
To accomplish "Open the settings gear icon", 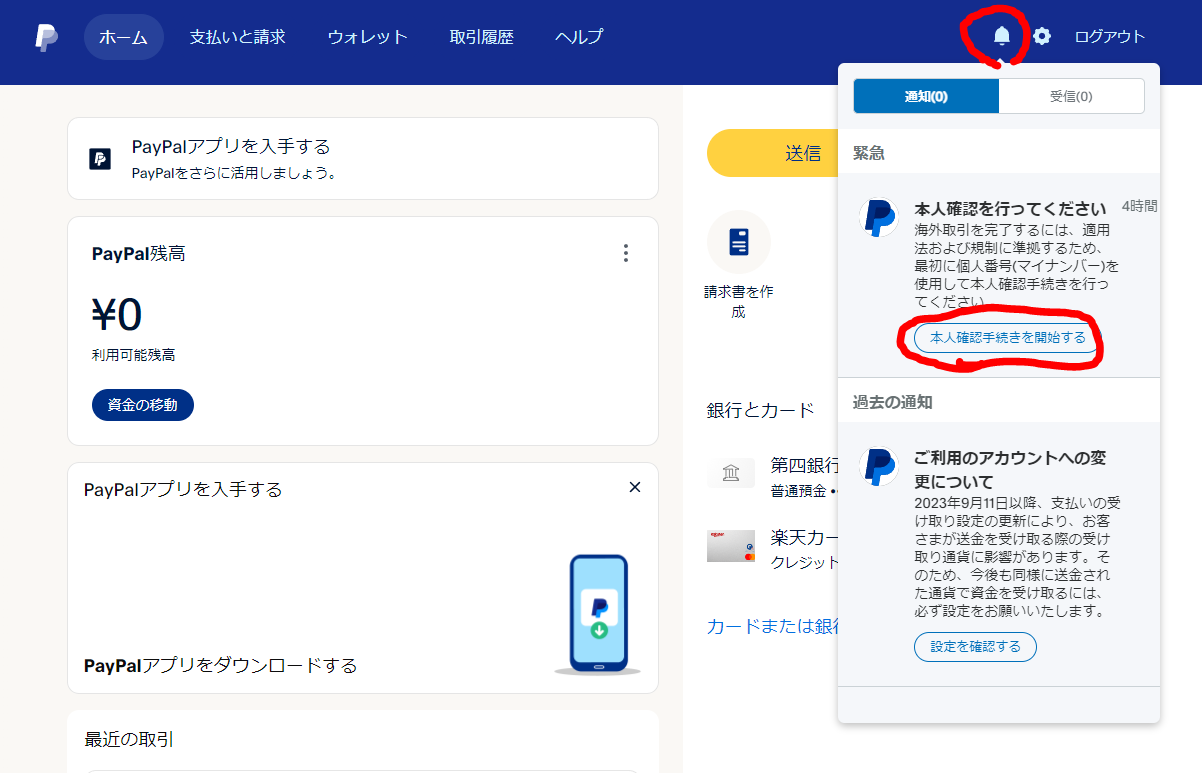I will pos(1041,35).
